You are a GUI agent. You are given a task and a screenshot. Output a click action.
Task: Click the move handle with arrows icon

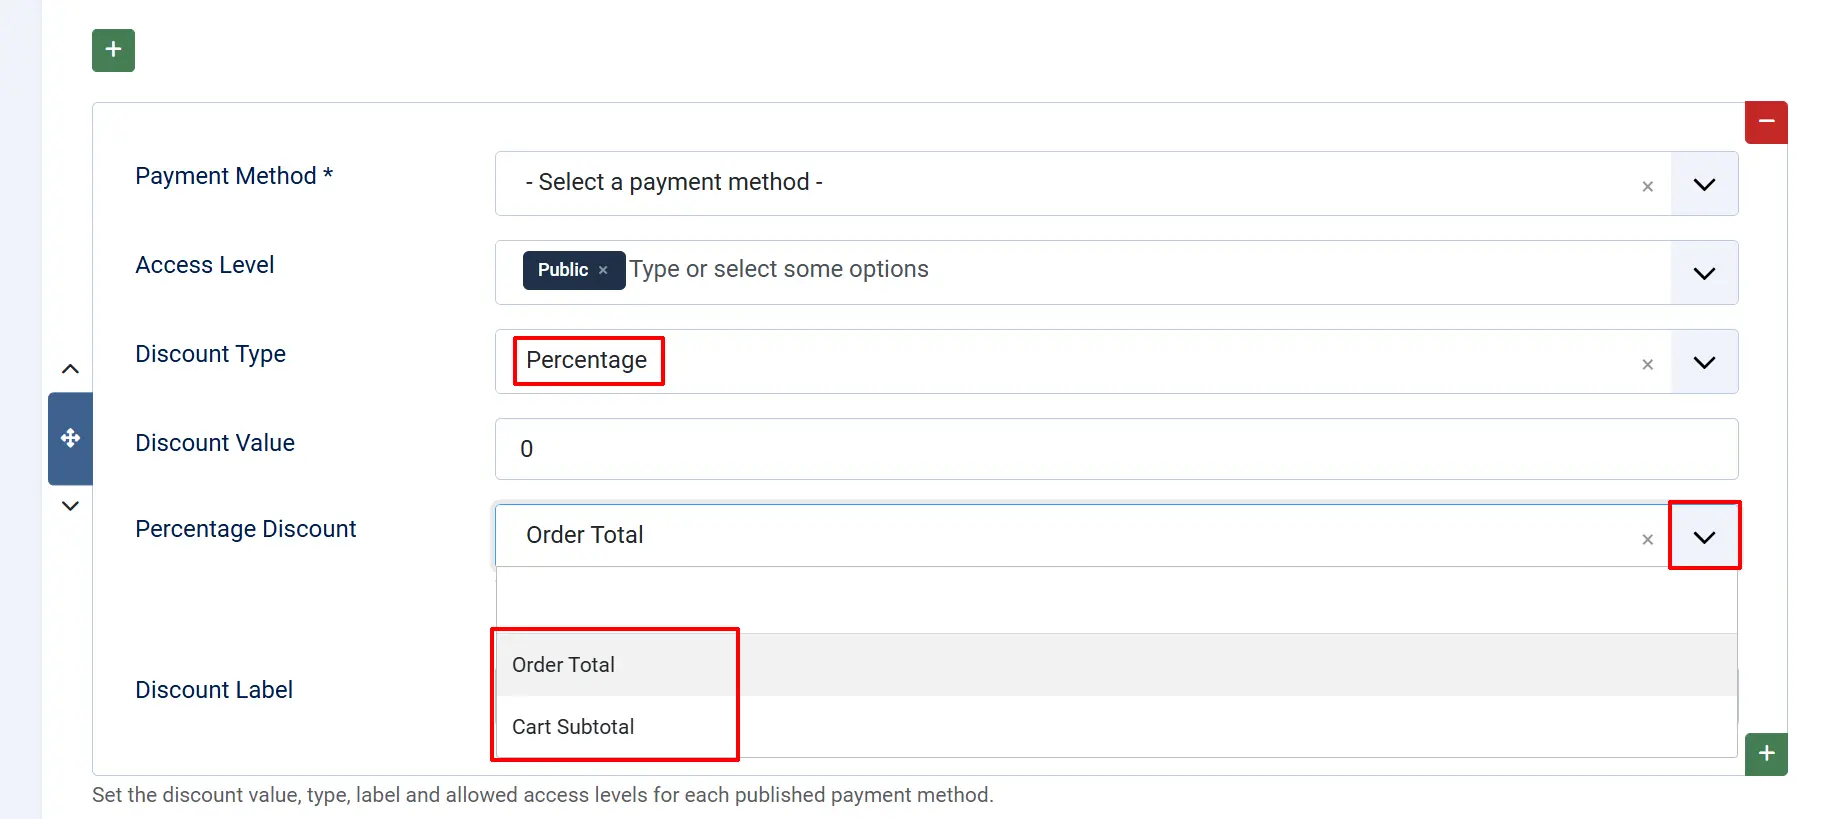(x=70, y=438)
